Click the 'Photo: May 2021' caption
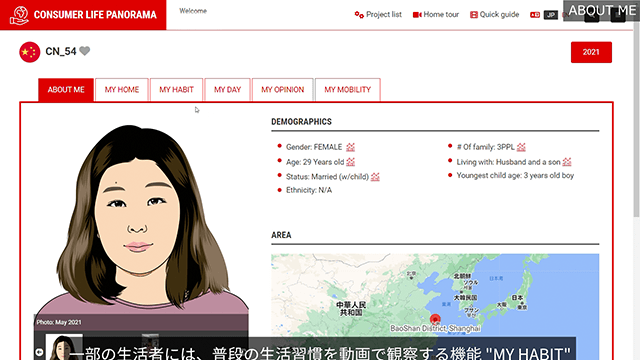 click(59, 322)
